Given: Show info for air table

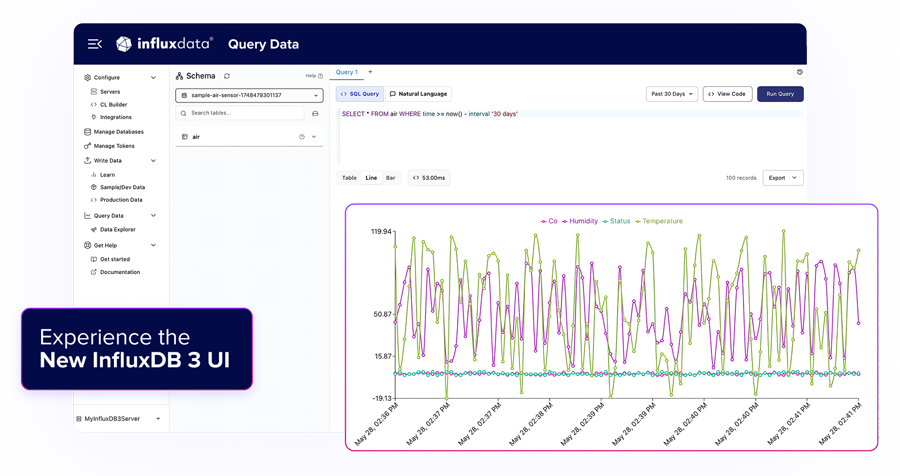Looking at the screenshot, I should [301, 137].
